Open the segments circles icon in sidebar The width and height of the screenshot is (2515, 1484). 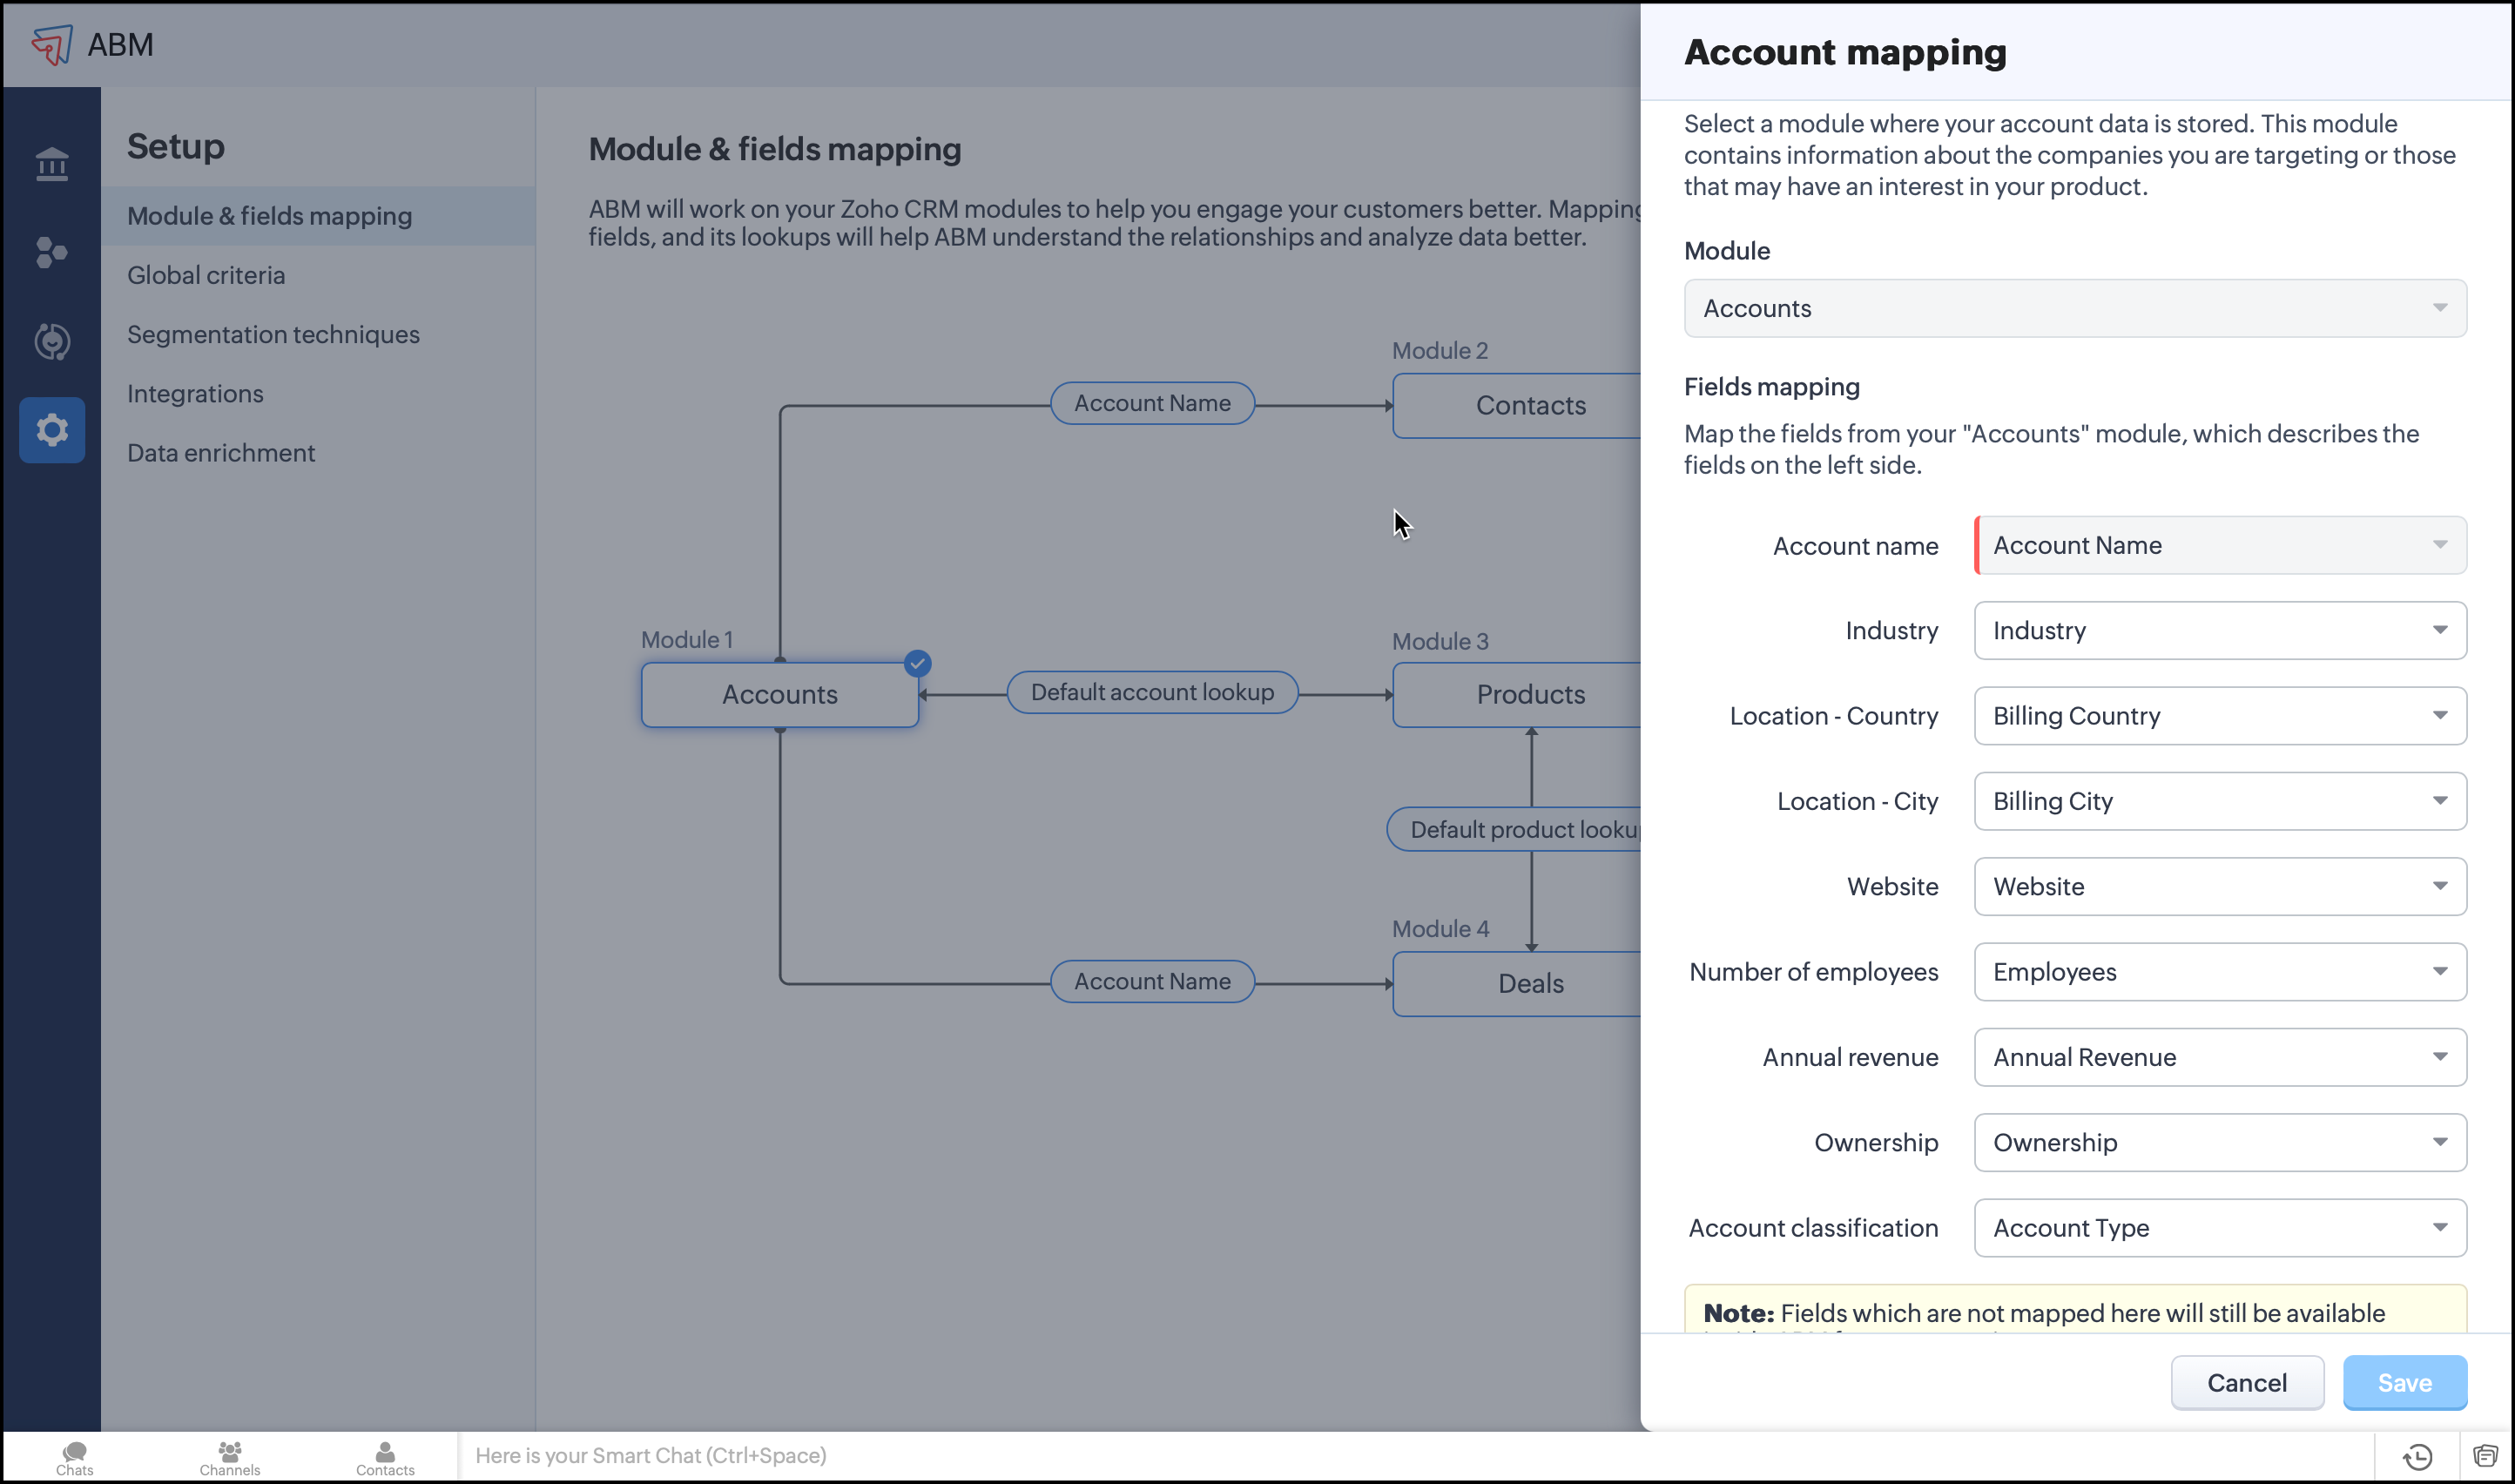pos(52,253)
